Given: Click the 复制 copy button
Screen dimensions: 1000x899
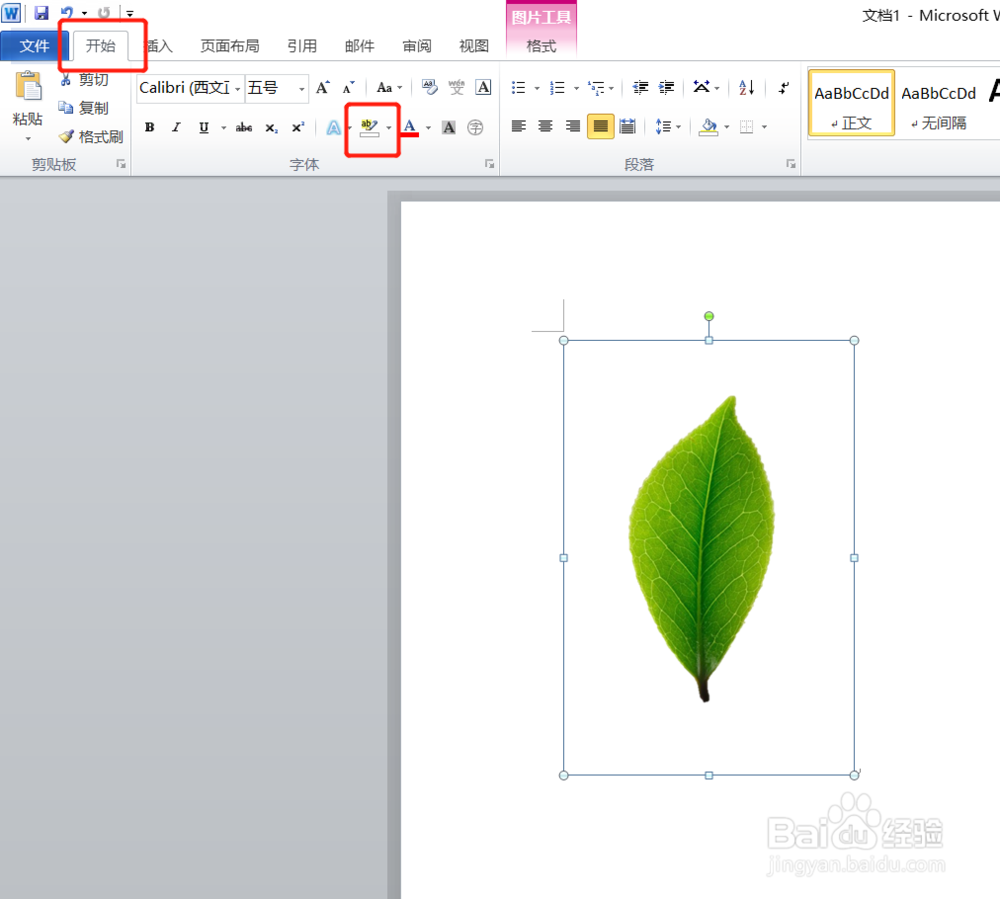Looking at the screenshot, I should [85, 108].
